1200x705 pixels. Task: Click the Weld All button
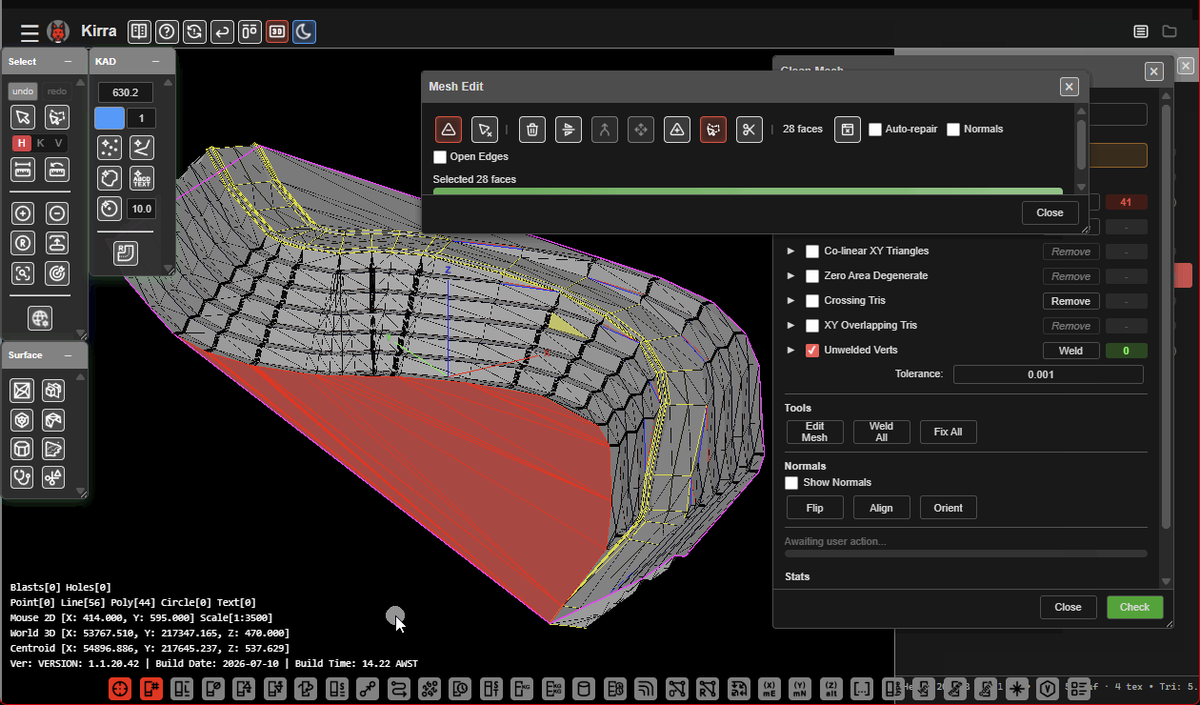[881, 432]
